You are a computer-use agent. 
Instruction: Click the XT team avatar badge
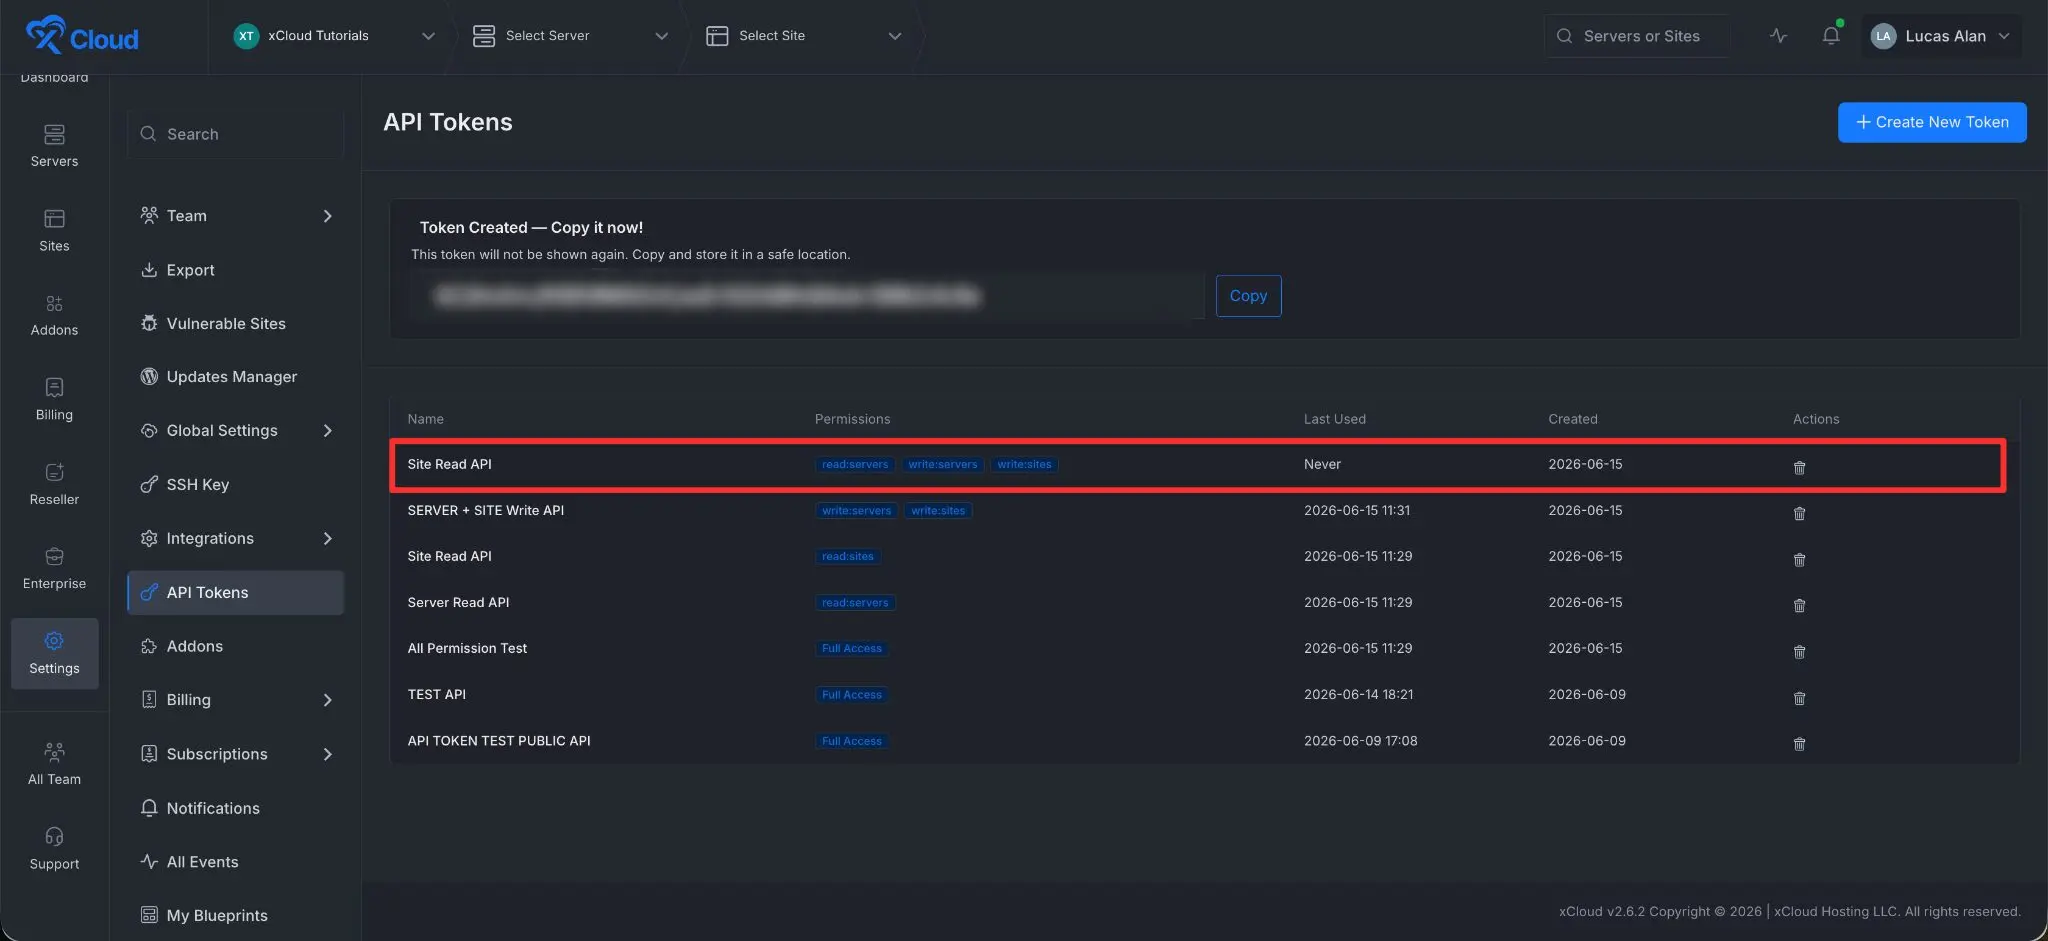point(246,36)
